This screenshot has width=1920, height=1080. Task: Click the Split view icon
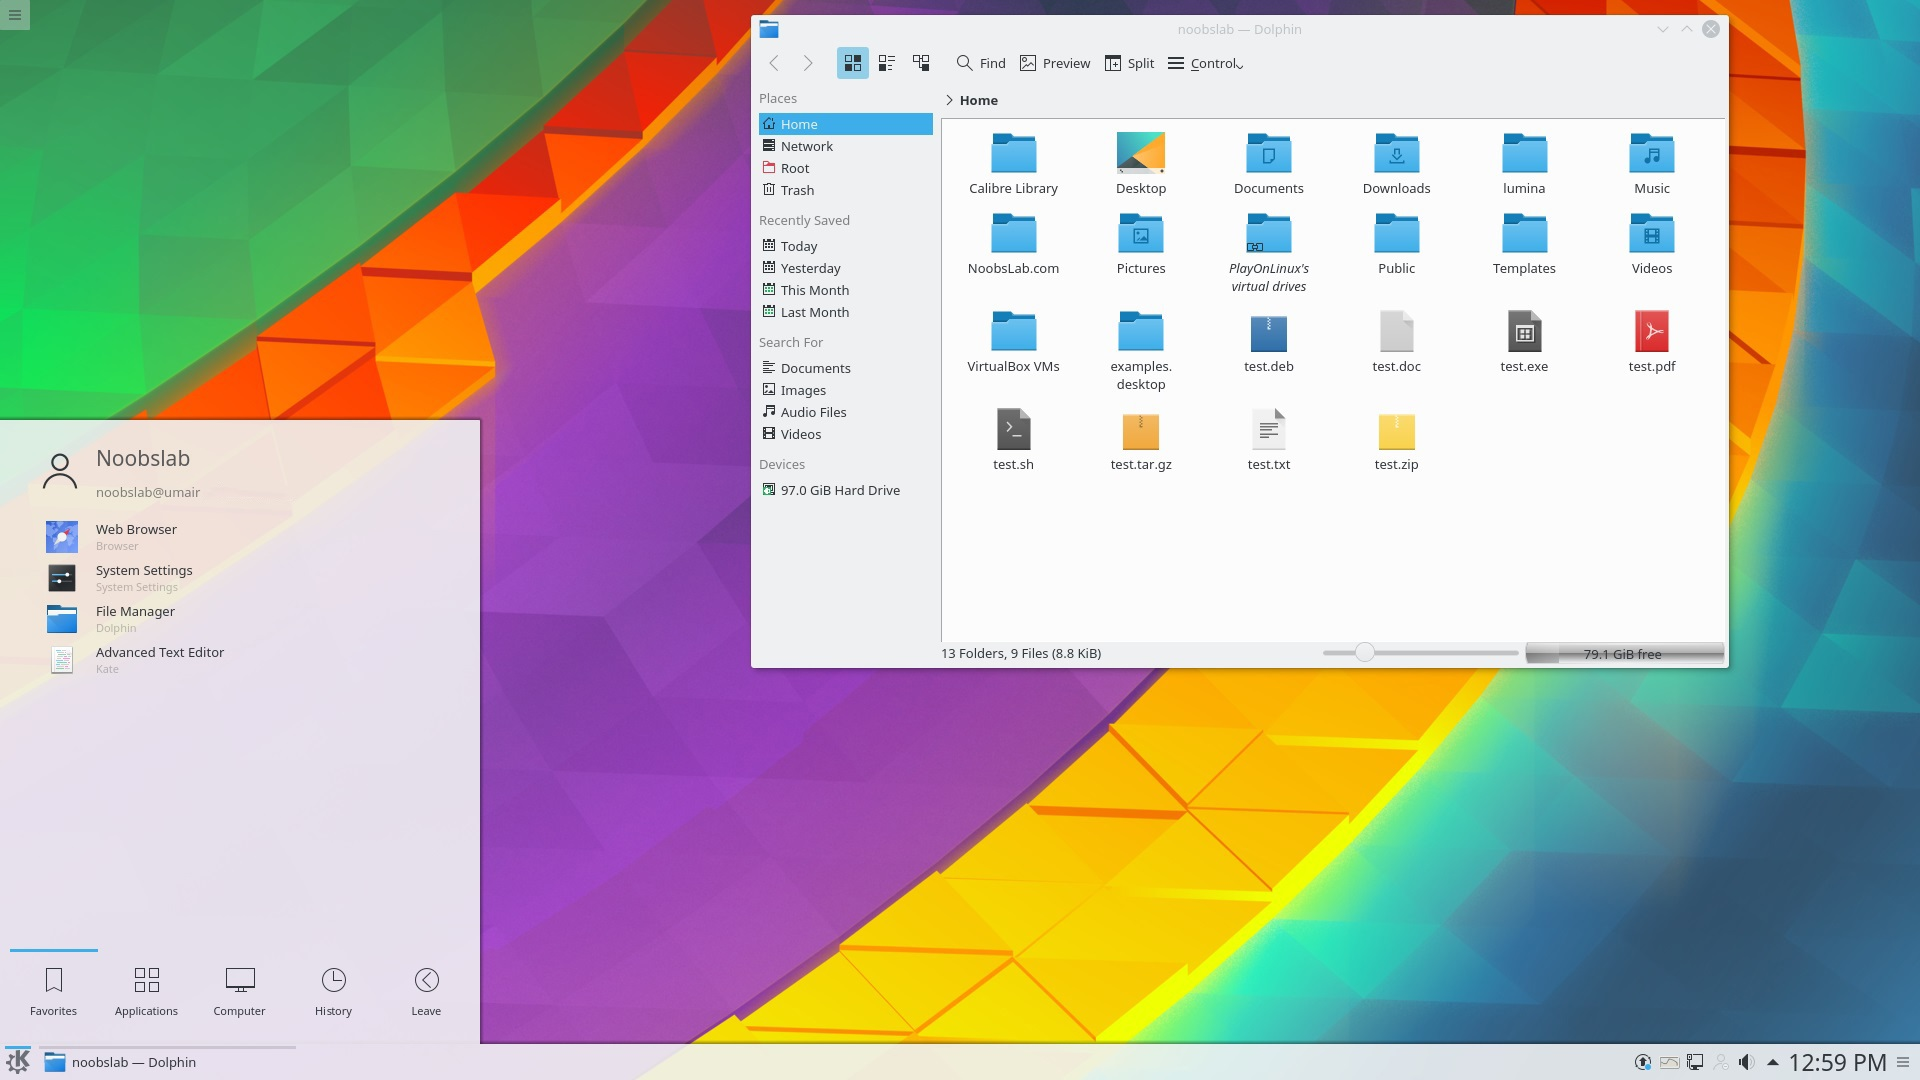click(x=1112, y=63)
